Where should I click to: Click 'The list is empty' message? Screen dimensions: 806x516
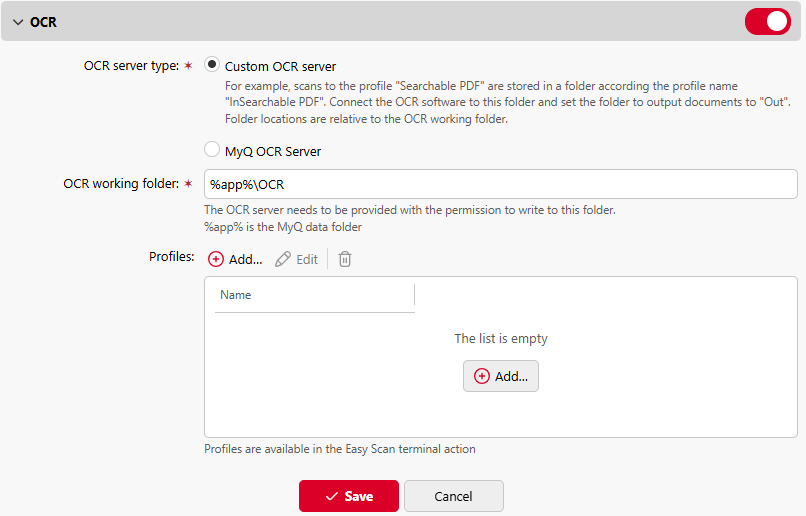(501, 339)
